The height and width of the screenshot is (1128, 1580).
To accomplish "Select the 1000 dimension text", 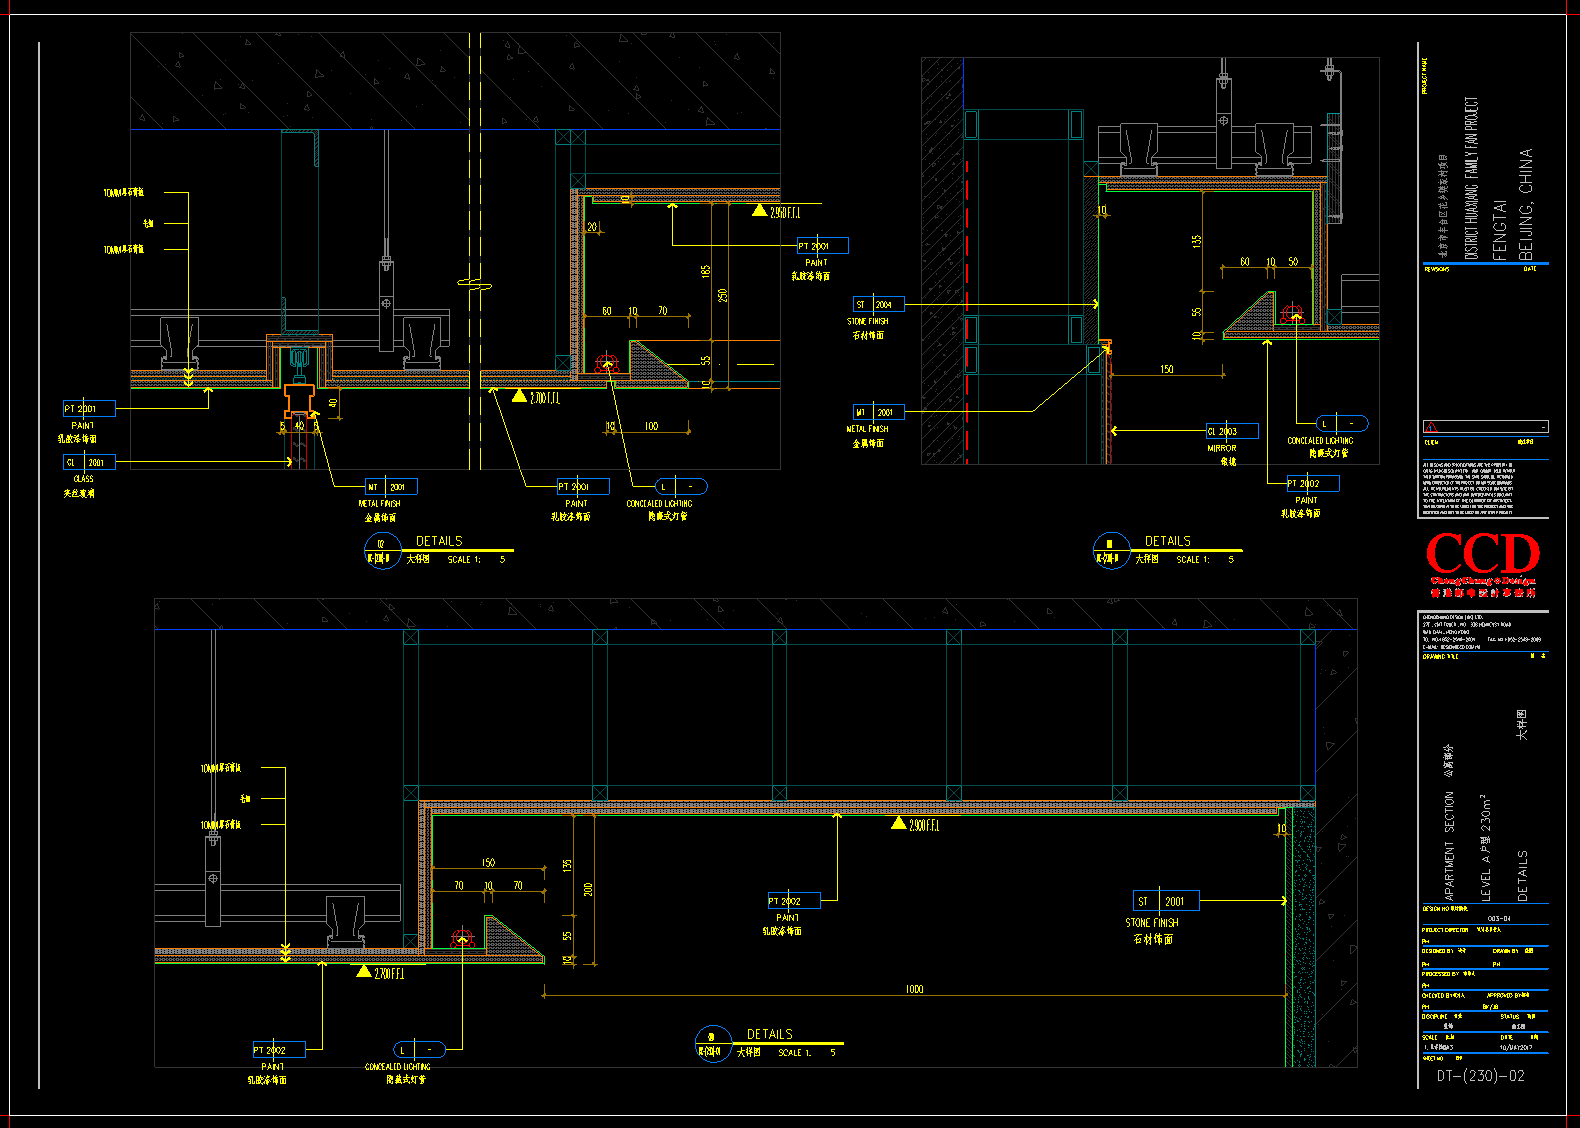I will click(914, 989).
